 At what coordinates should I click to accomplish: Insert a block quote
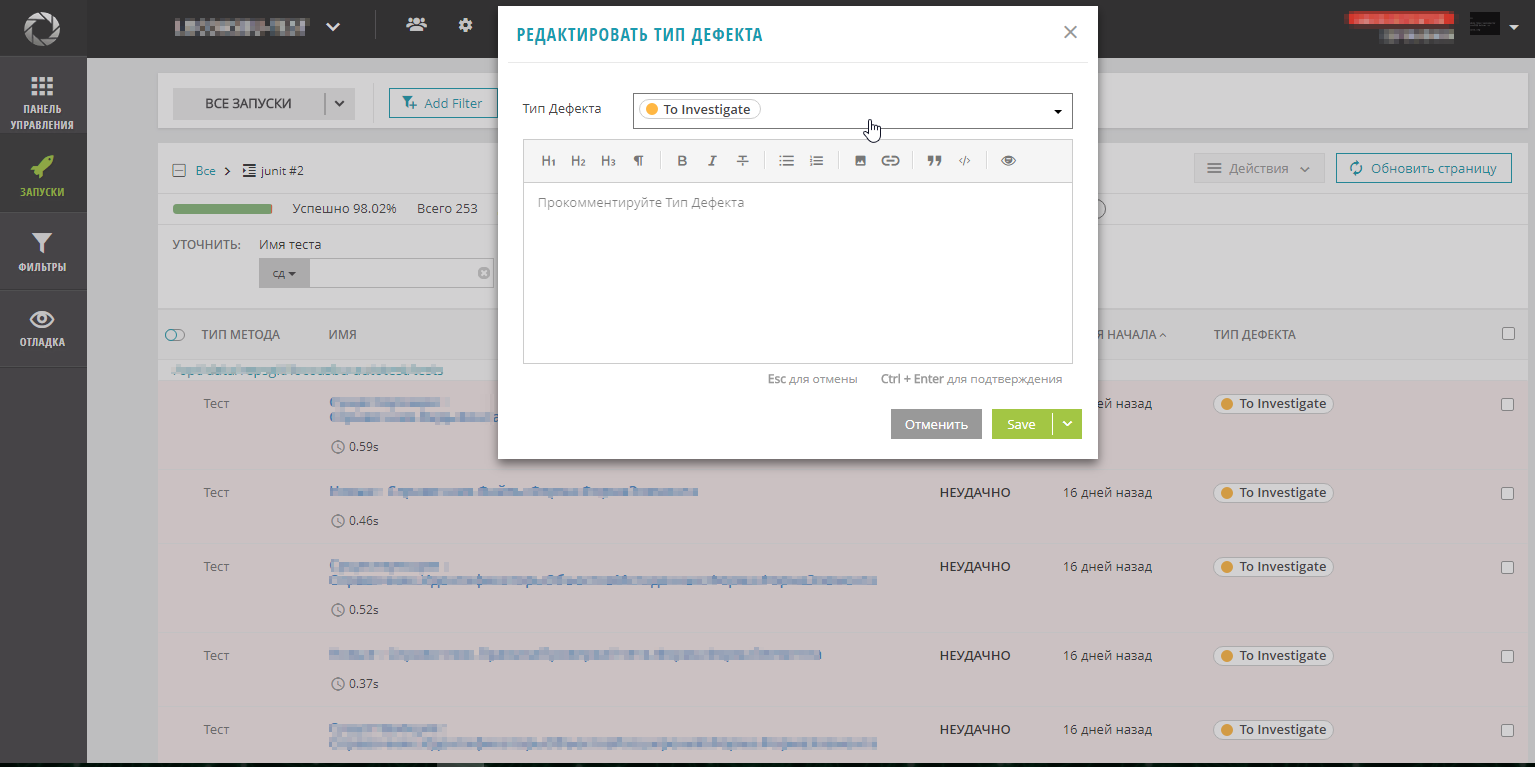(x=934, y=161)
